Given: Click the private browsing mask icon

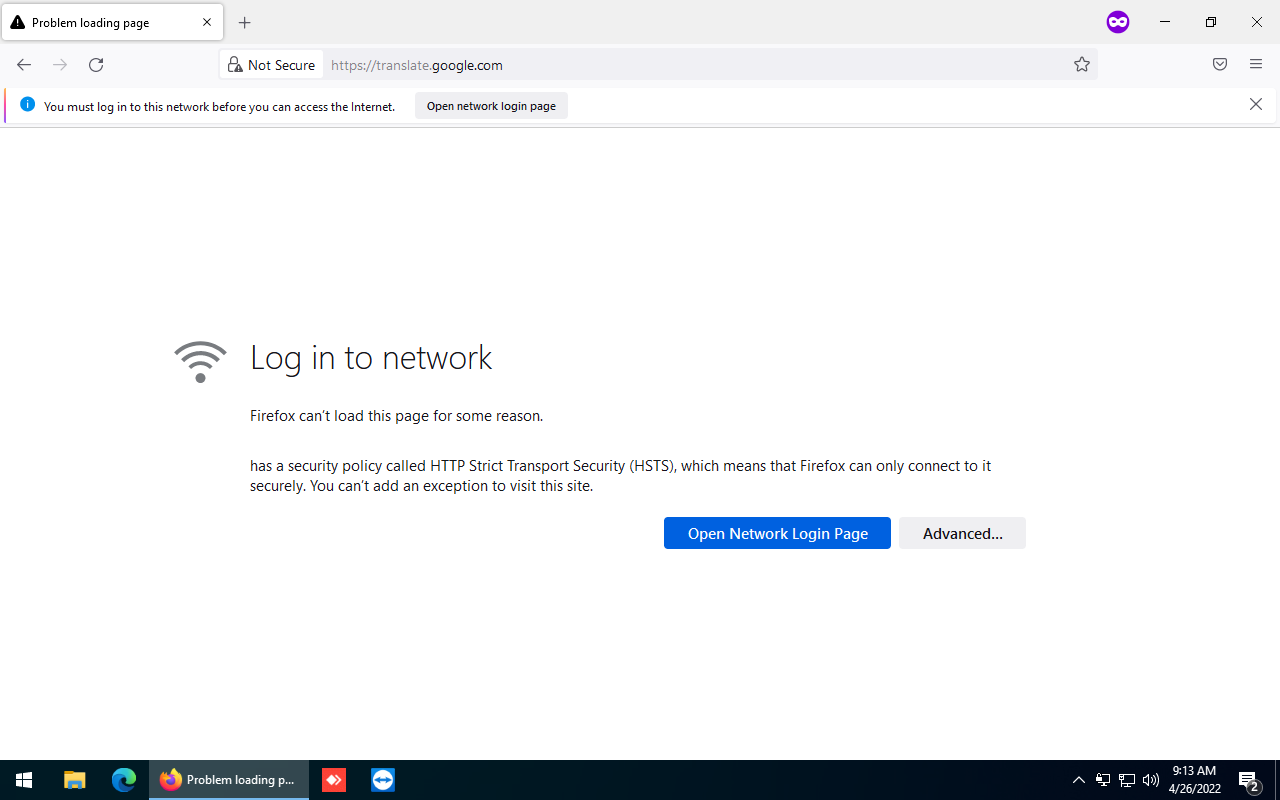Looking at the screenshot, I should [1118, 22].
